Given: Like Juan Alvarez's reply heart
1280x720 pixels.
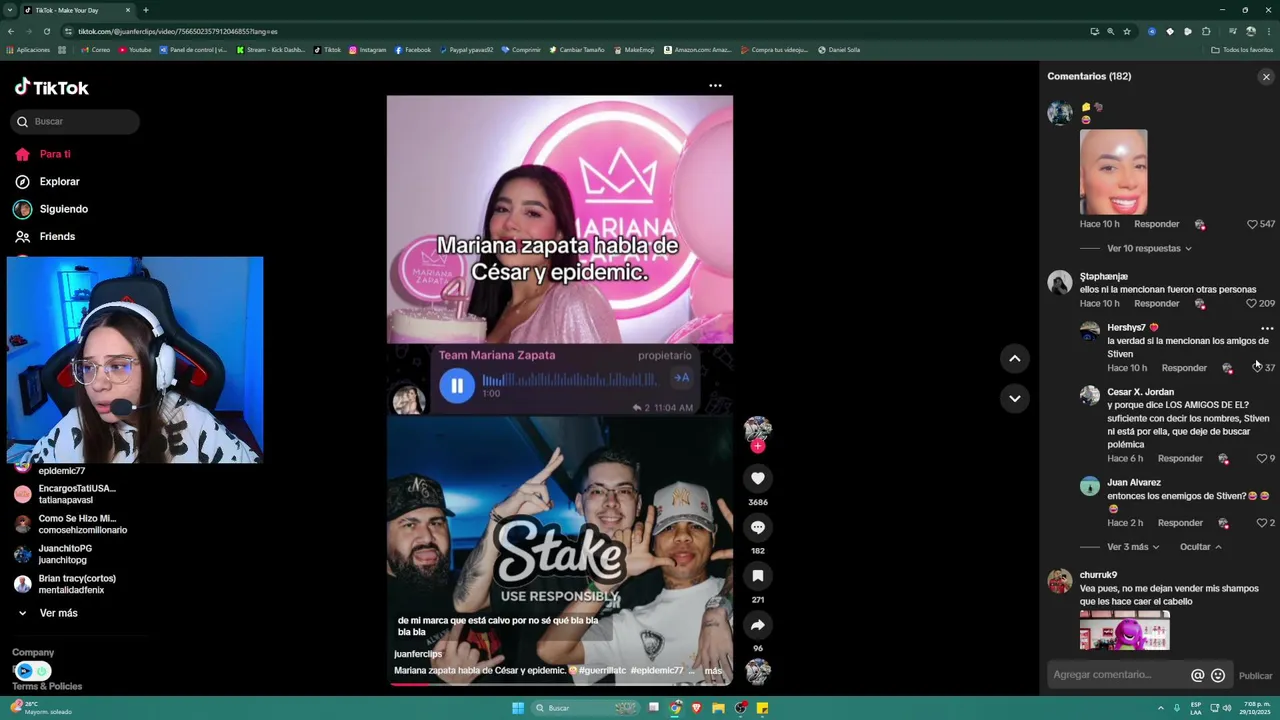Looking at the screenshot, I should click(1262, 523).
